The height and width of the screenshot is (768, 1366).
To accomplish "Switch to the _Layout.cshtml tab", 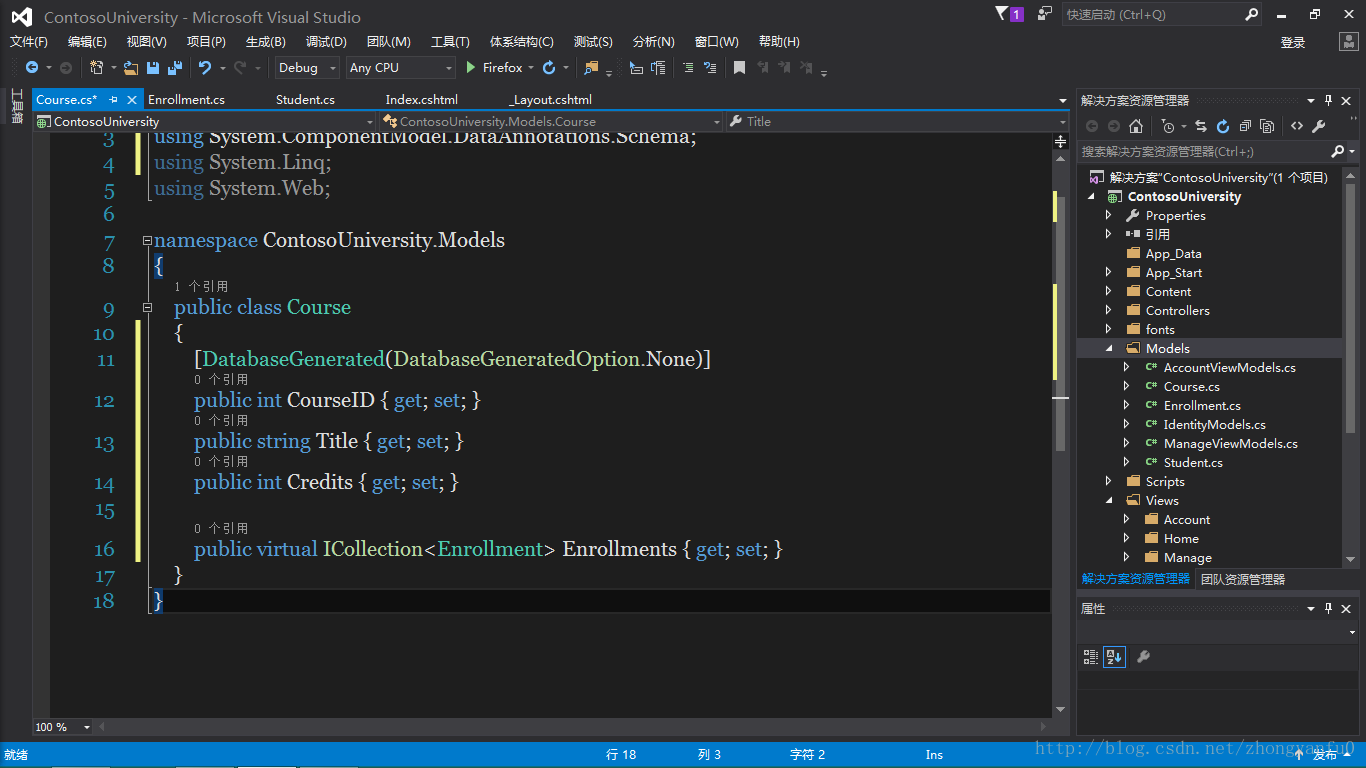I will [x=550, y=99].
